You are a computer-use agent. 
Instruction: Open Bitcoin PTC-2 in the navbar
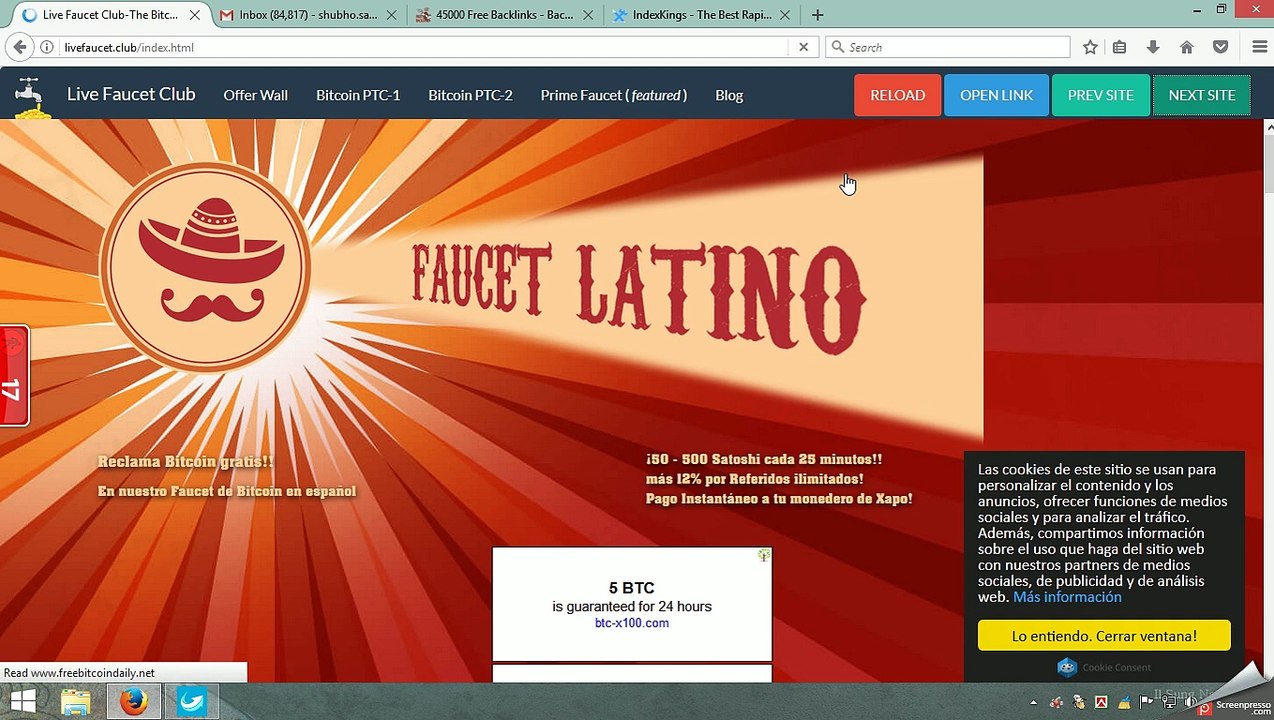click(470, 95)
